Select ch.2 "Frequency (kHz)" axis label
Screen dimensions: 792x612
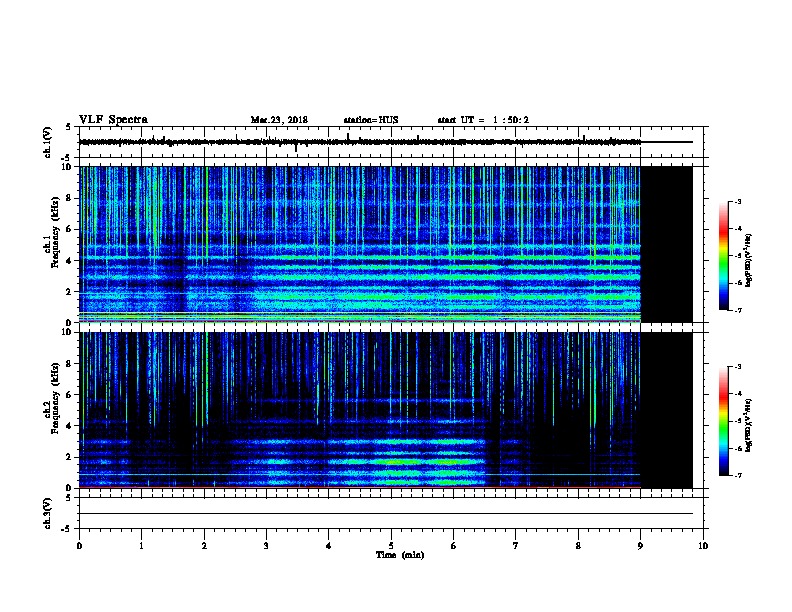[55, 398]
